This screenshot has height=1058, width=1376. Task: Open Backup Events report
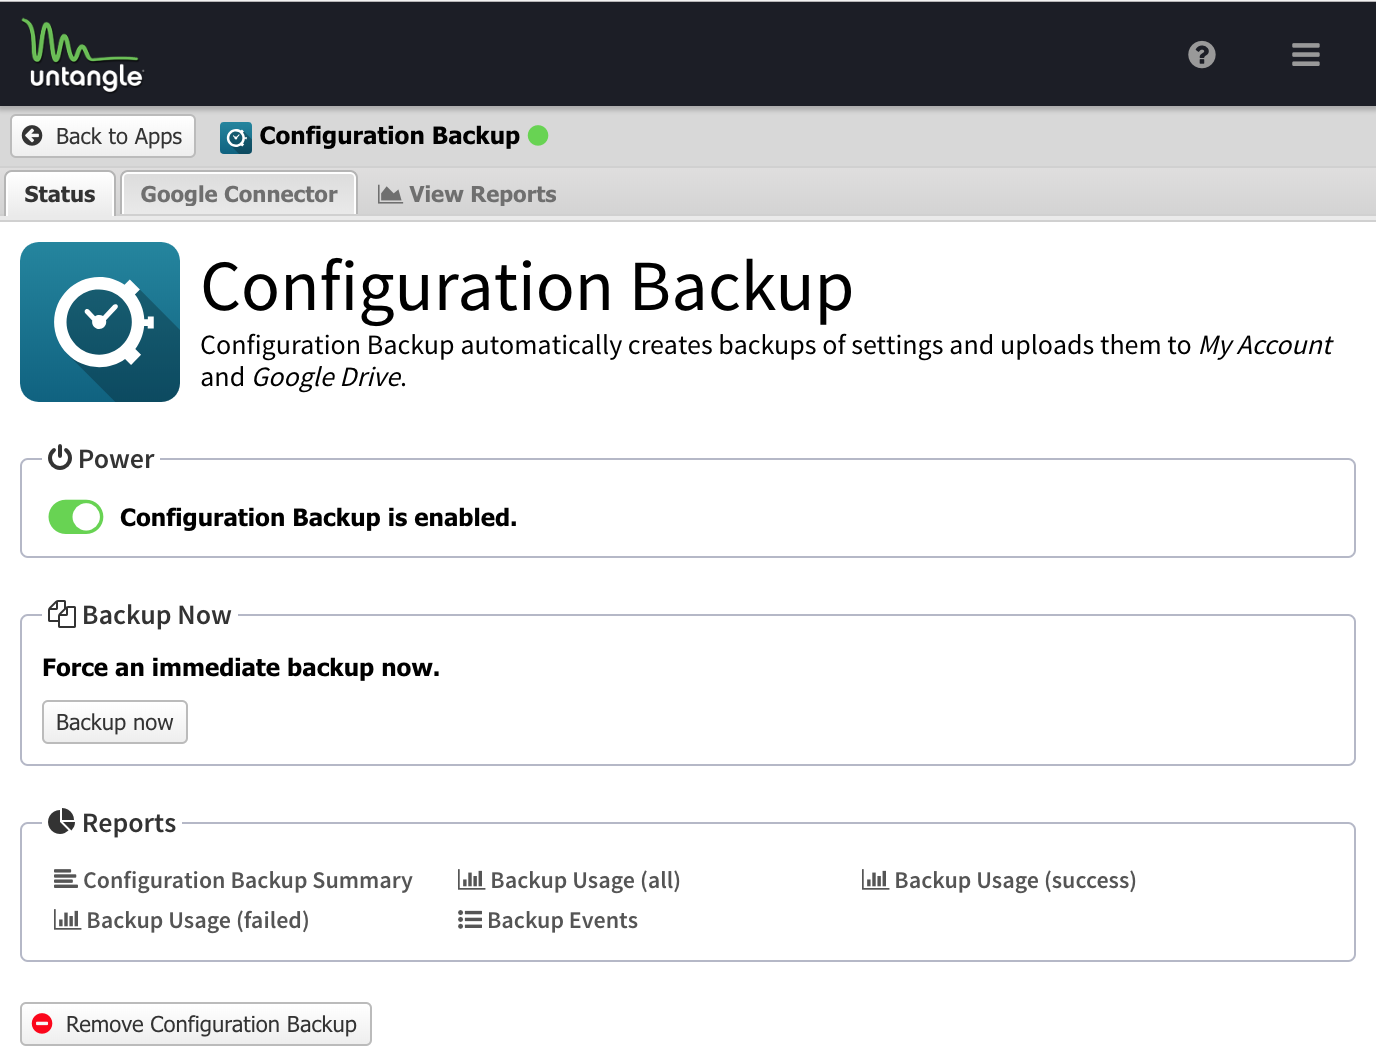click(x=547, y=920)
